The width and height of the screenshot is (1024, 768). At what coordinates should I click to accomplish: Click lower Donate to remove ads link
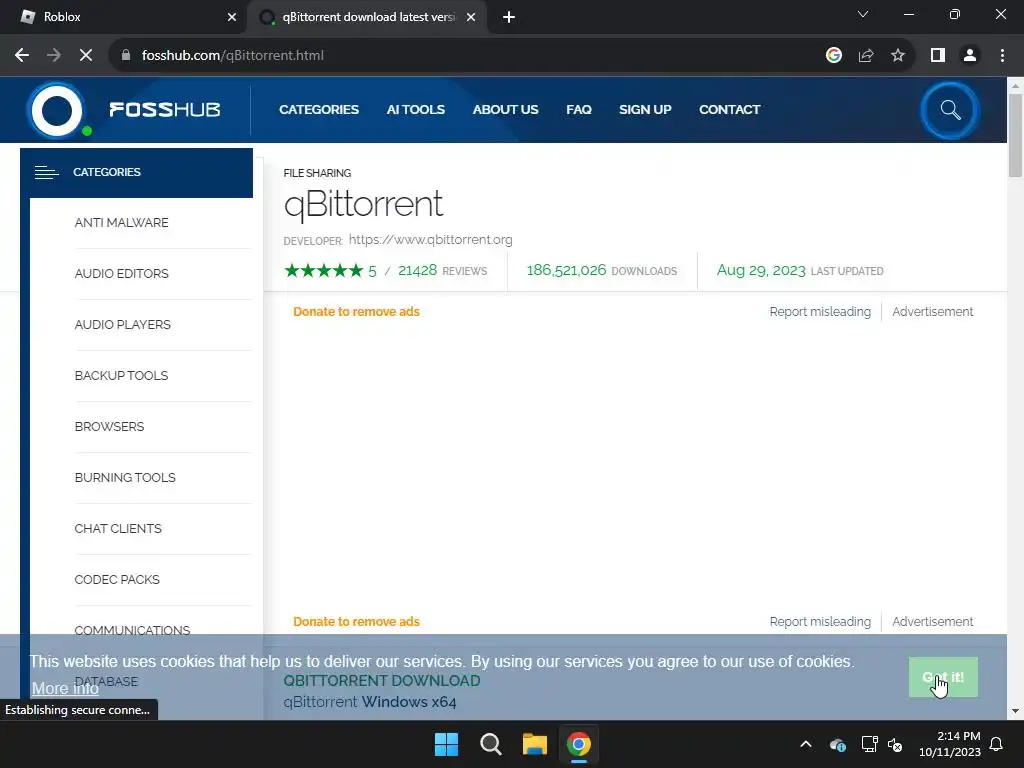[356, 622]
